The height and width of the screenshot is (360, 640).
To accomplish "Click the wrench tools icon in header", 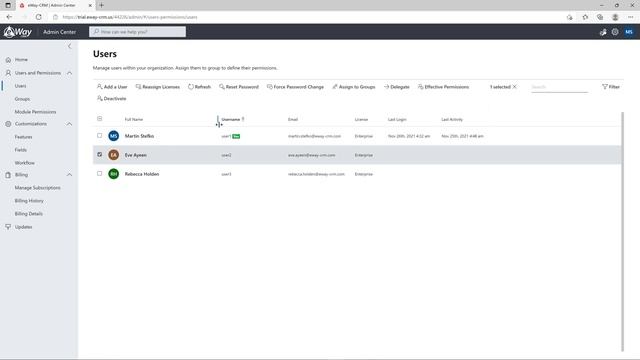I will pyautogui.click(x=603, y=32).
